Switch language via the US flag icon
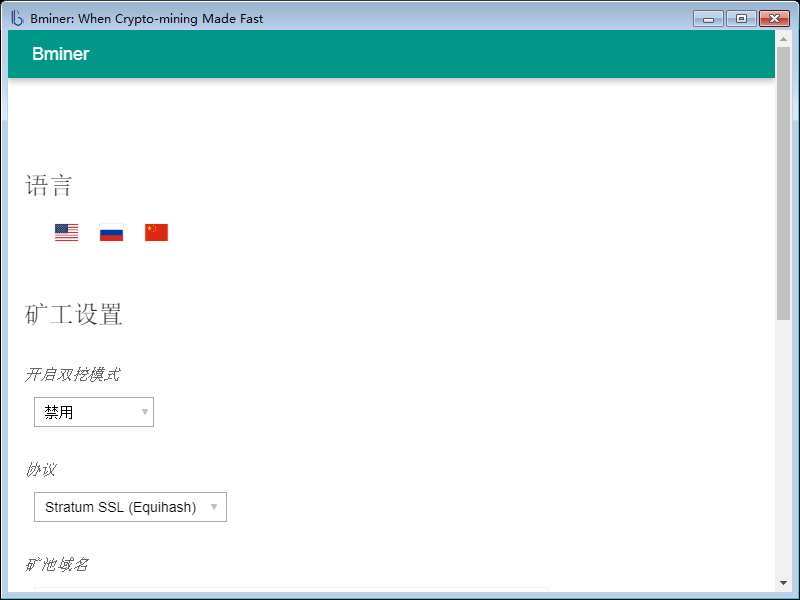This screenshot has width=800, height=600. [66, 232]
